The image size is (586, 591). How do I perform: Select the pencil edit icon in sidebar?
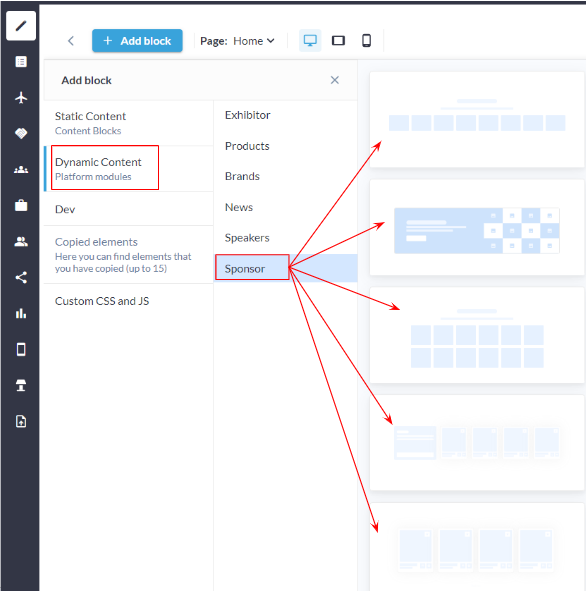click(21, 26)
